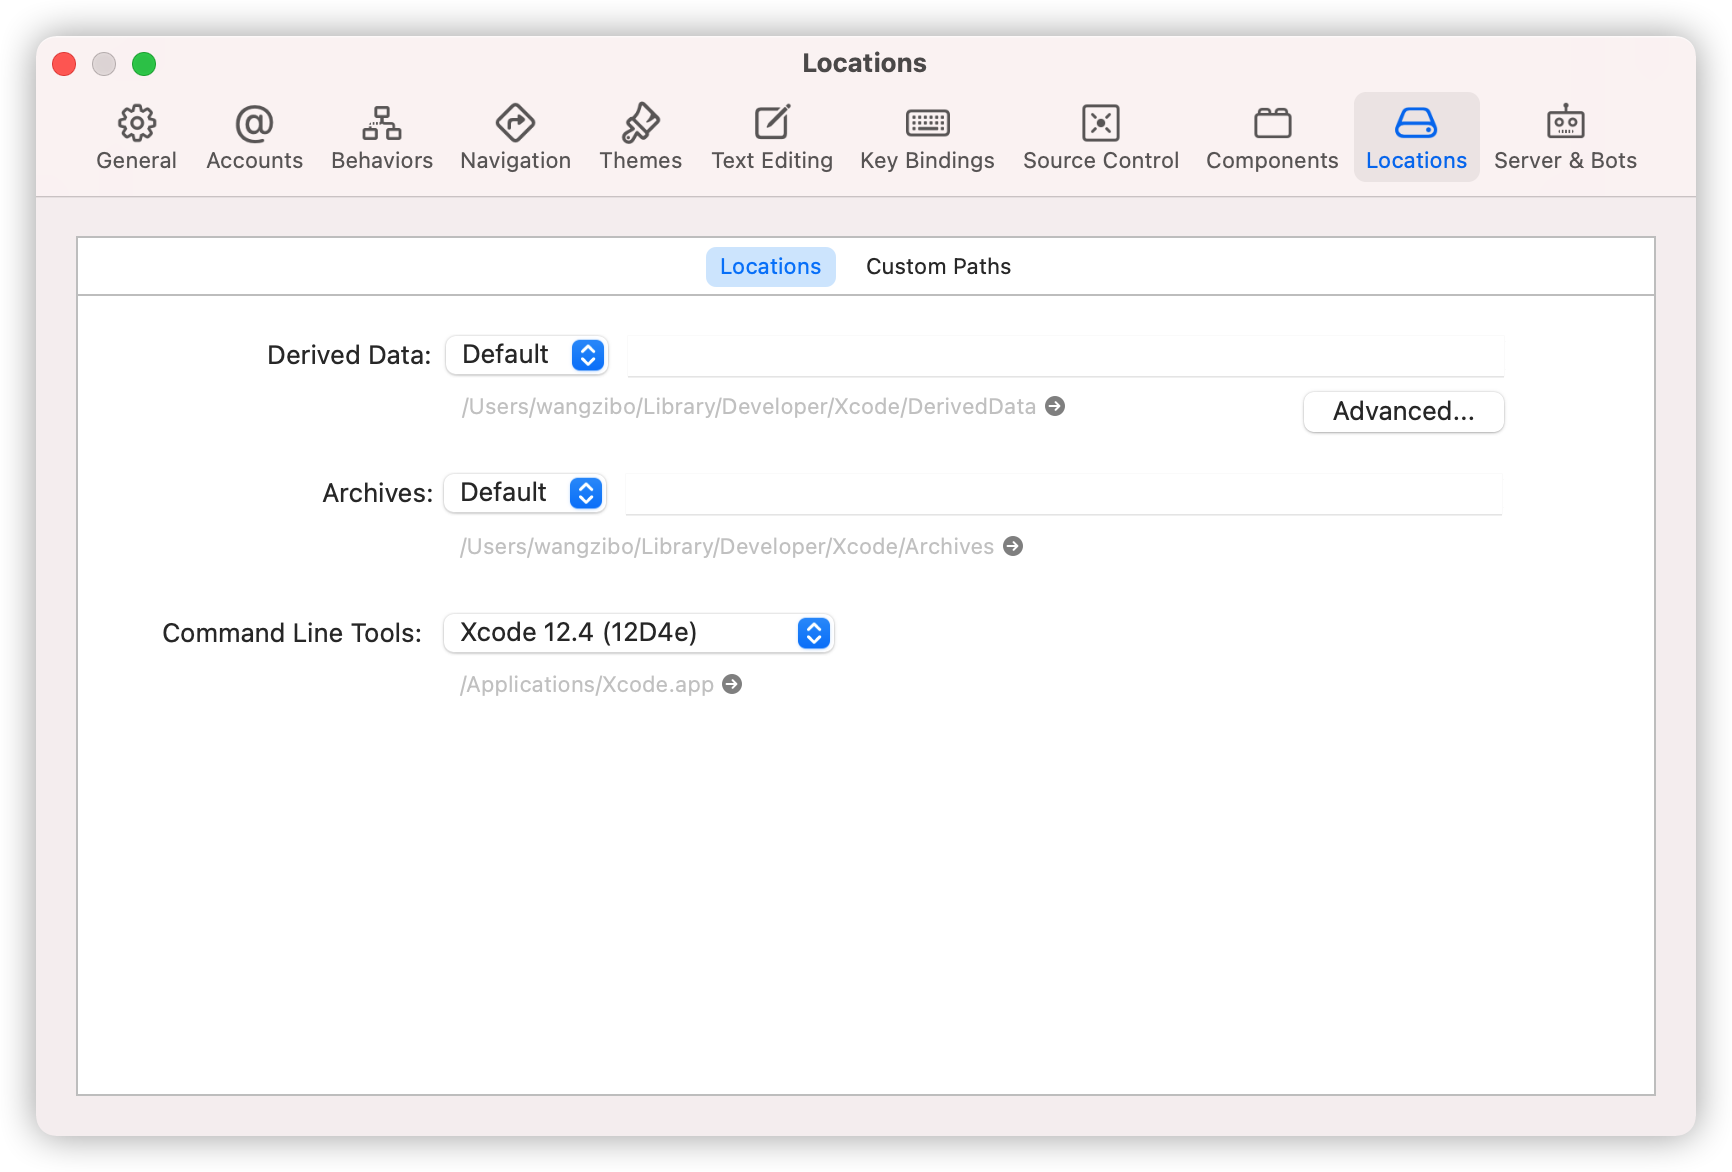Select the Locations toolbar pane
This screenshot has height=1172, width=1732.
(x=1416, y=138)
